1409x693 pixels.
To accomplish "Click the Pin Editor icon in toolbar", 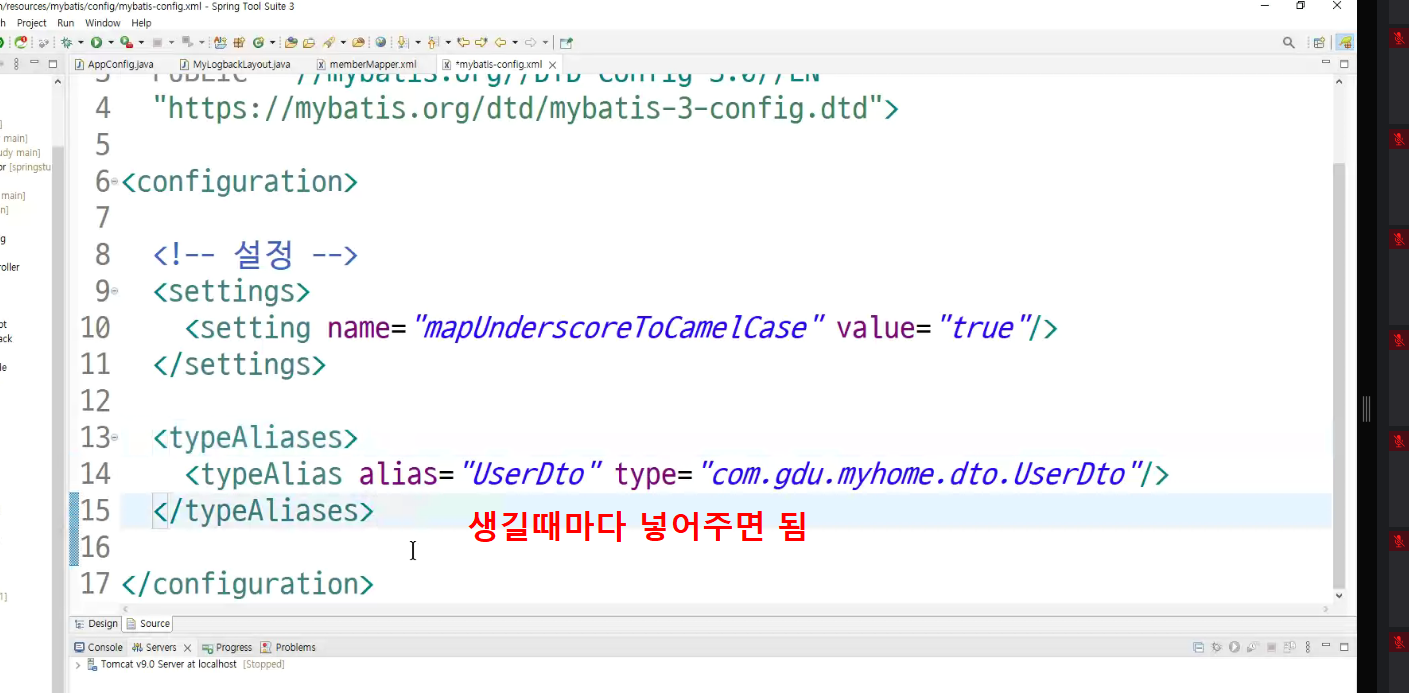I will click(566, 42).
